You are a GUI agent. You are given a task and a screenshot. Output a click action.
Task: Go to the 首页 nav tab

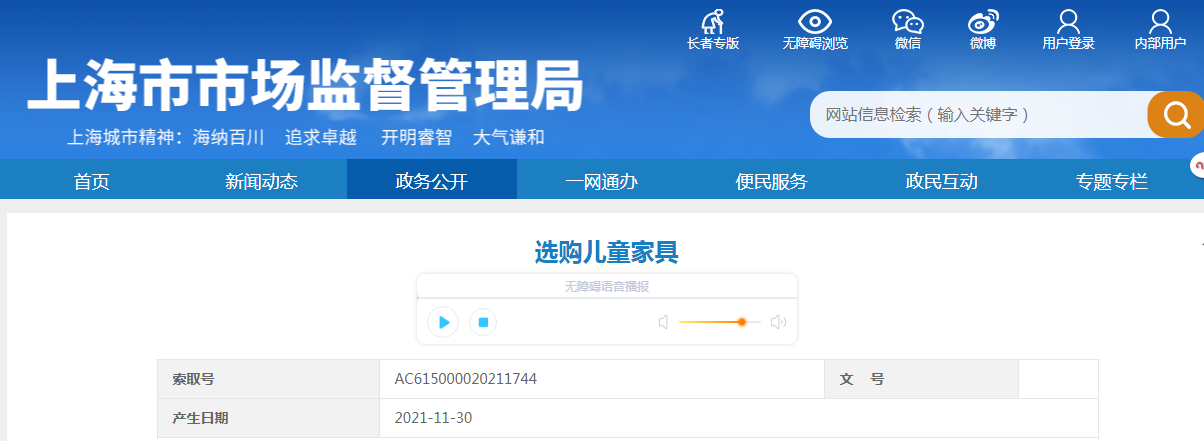(91, 182)
